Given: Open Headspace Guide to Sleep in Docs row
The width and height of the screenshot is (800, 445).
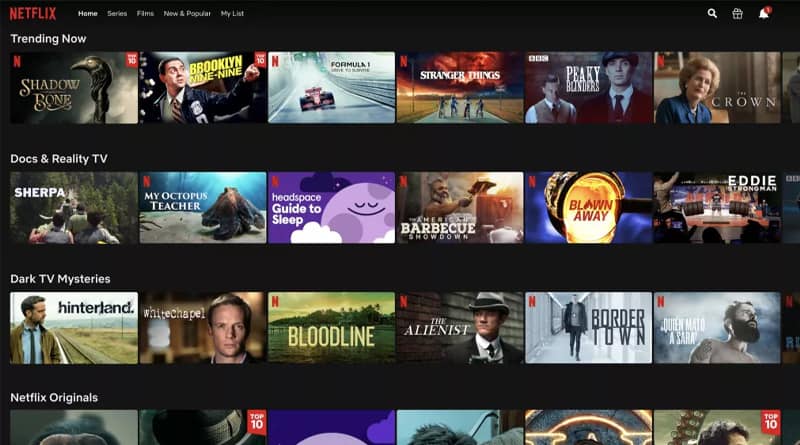Looking at the screenshot, I should tap(332, 208).
